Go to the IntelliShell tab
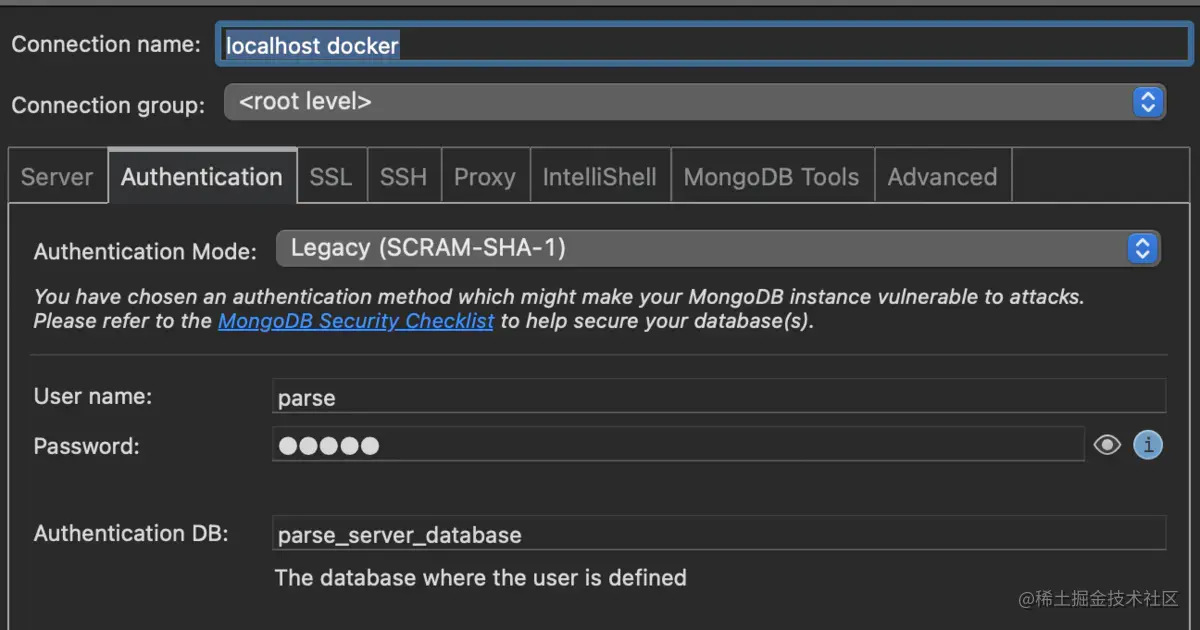 click(x=599, y=177)
